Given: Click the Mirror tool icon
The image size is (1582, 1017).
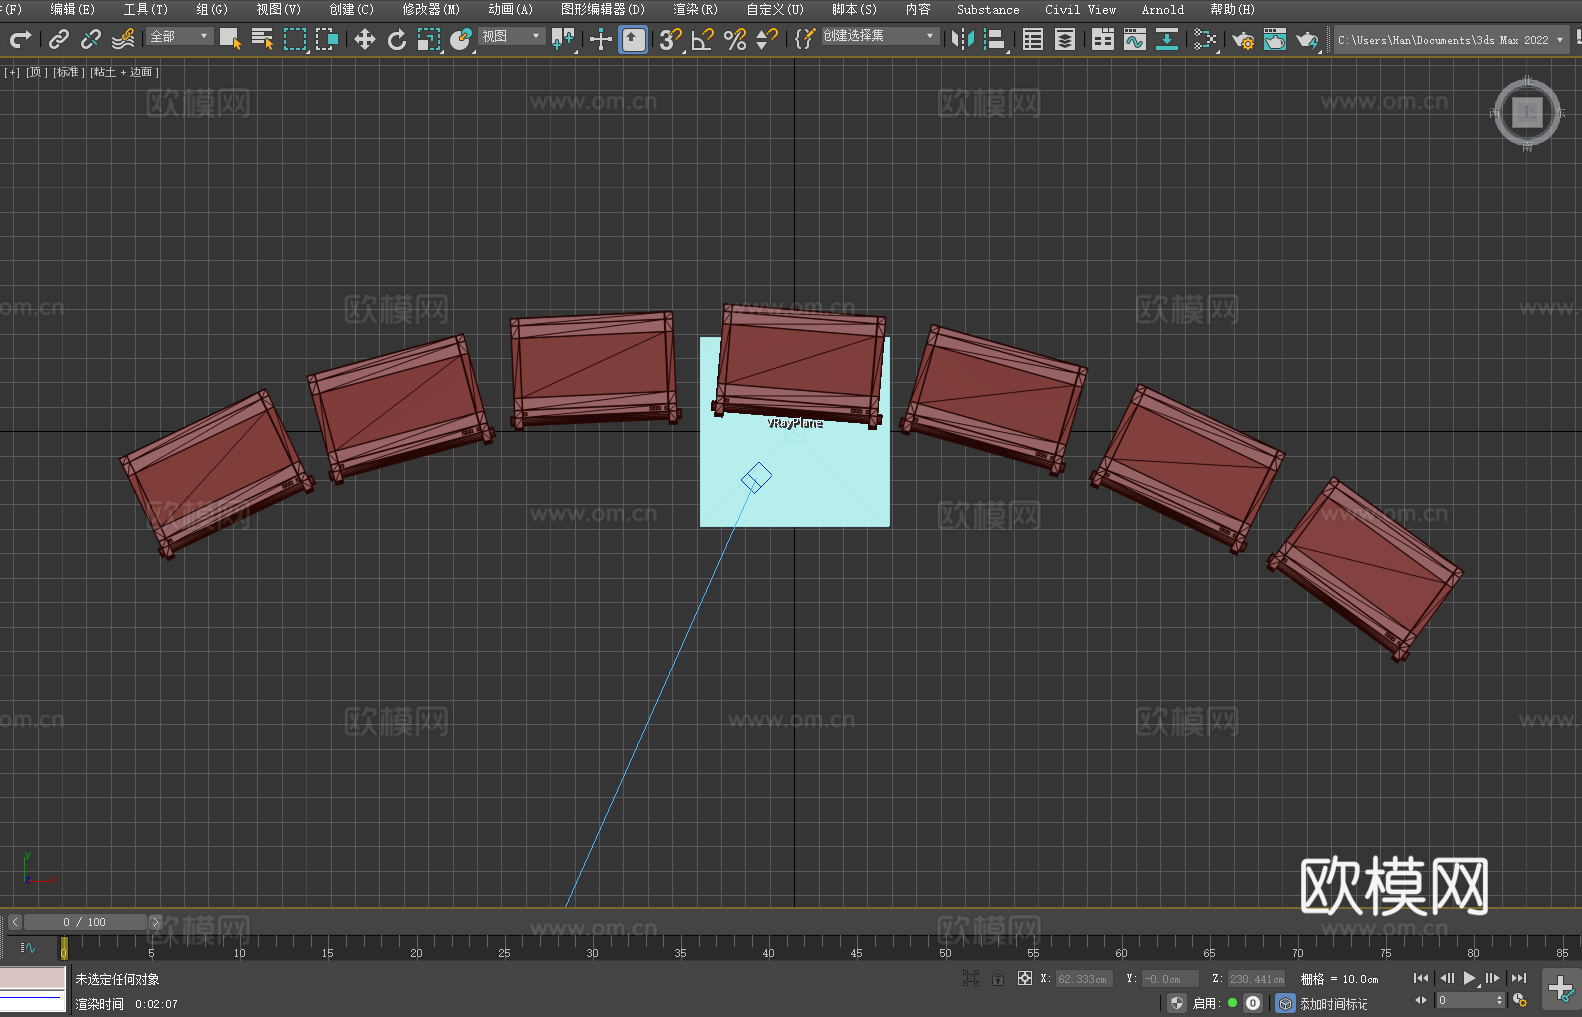Looking at the screenshot, I should click(x=963, y=39).
